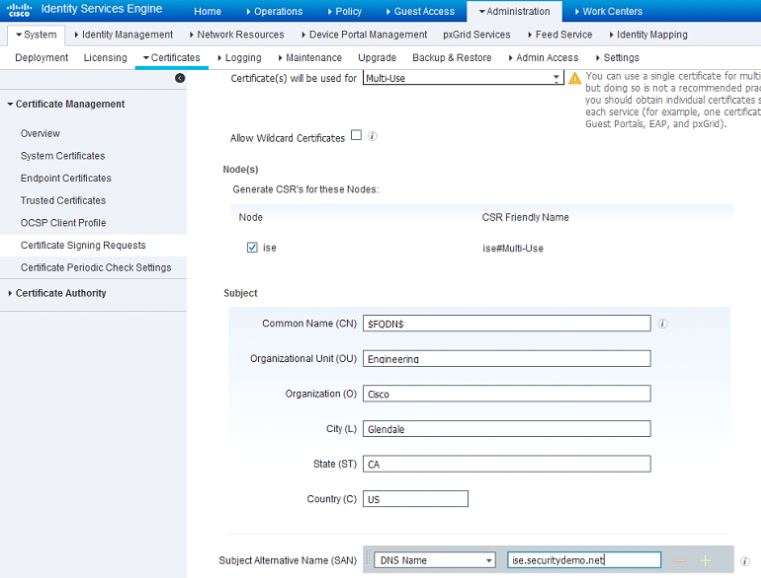The width and height of the screenshot is (761, 578).
Task: Go to the Home tab
Action: pos(208,11)
